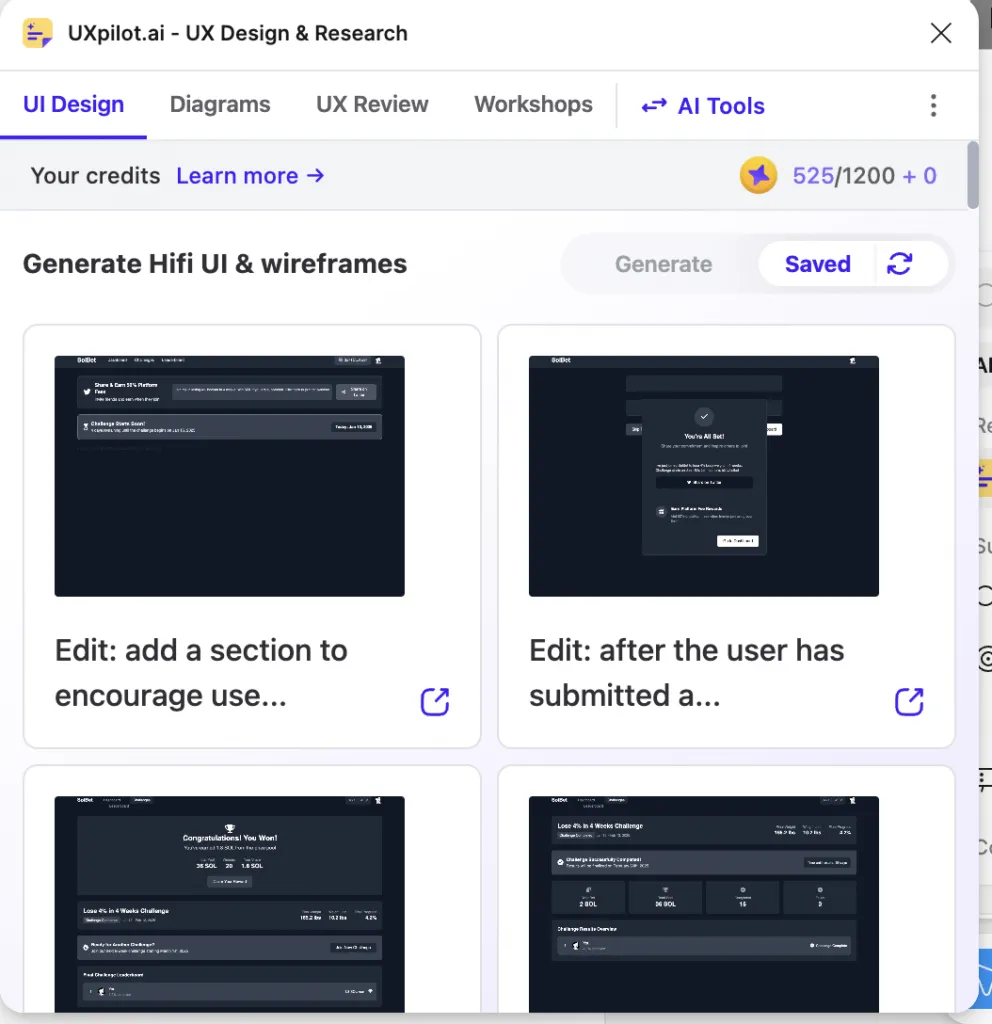Screen dimensions: 992x1024
Task: Select the Saved toggle option
Action: pos(817,264)
